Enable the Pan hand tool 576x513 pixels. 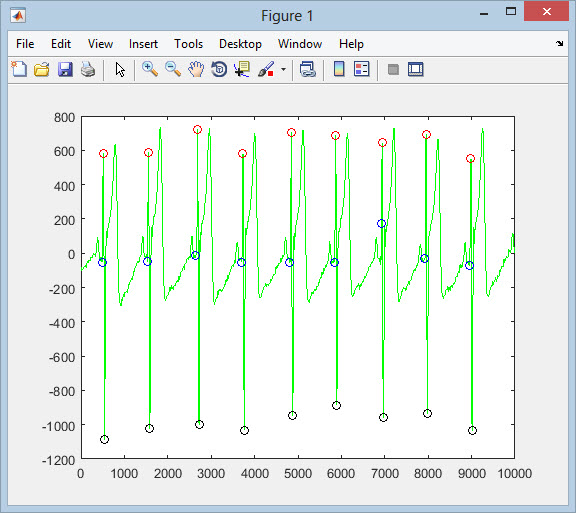(196, 69)
